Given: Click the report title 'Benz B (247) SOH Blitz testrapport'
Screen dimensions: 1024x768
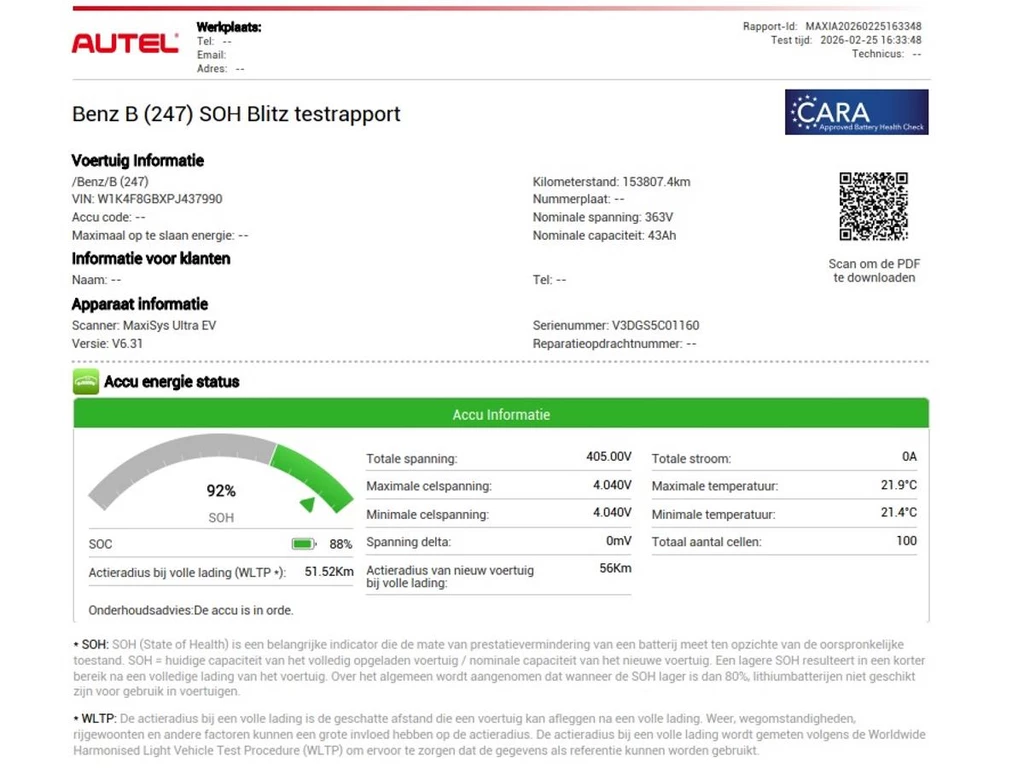Looking at the screenshot, I should tap(236, 114).
